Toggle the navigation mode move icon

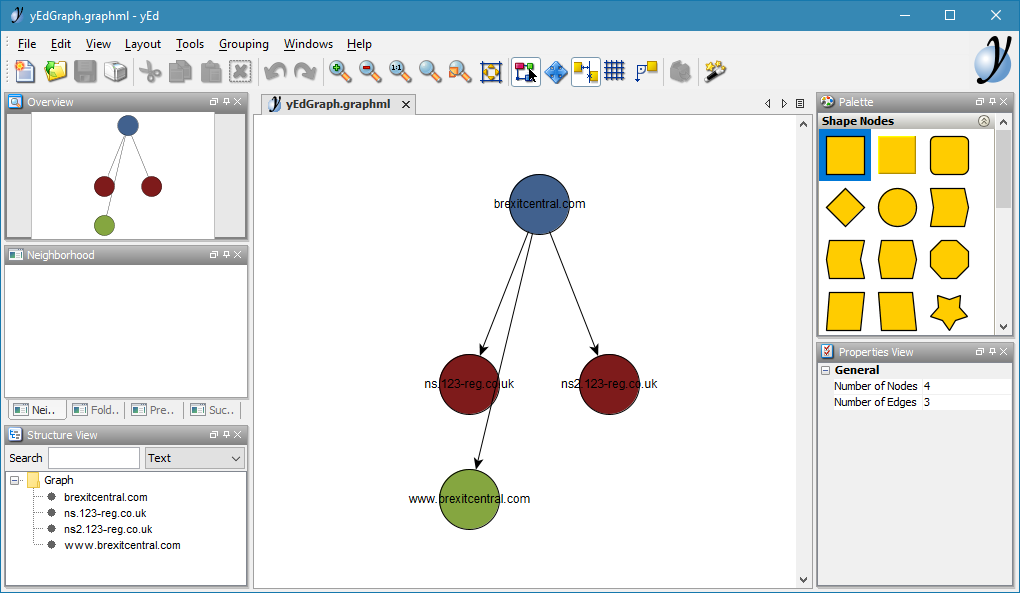pos(556,71)
